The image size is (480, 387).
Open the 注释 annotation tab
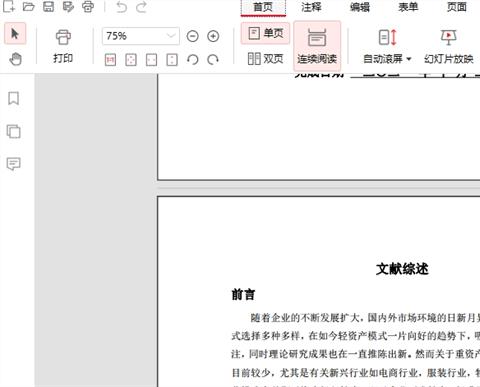coord(311,7)
